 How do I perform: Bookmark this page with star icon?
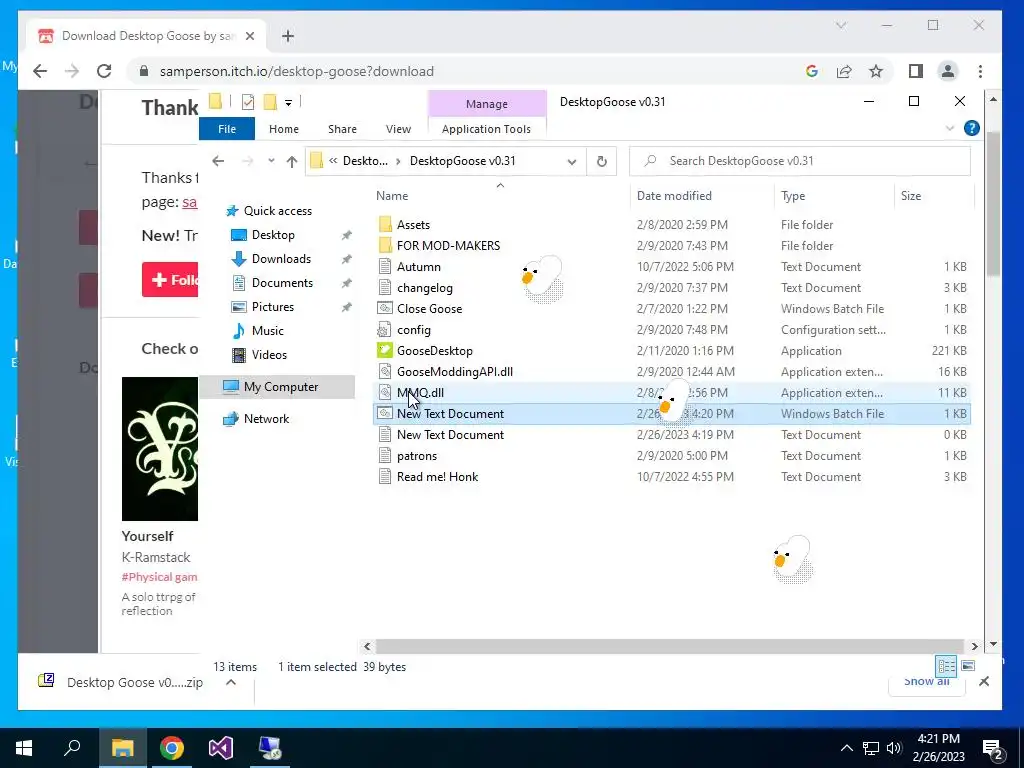coord(876,71)
